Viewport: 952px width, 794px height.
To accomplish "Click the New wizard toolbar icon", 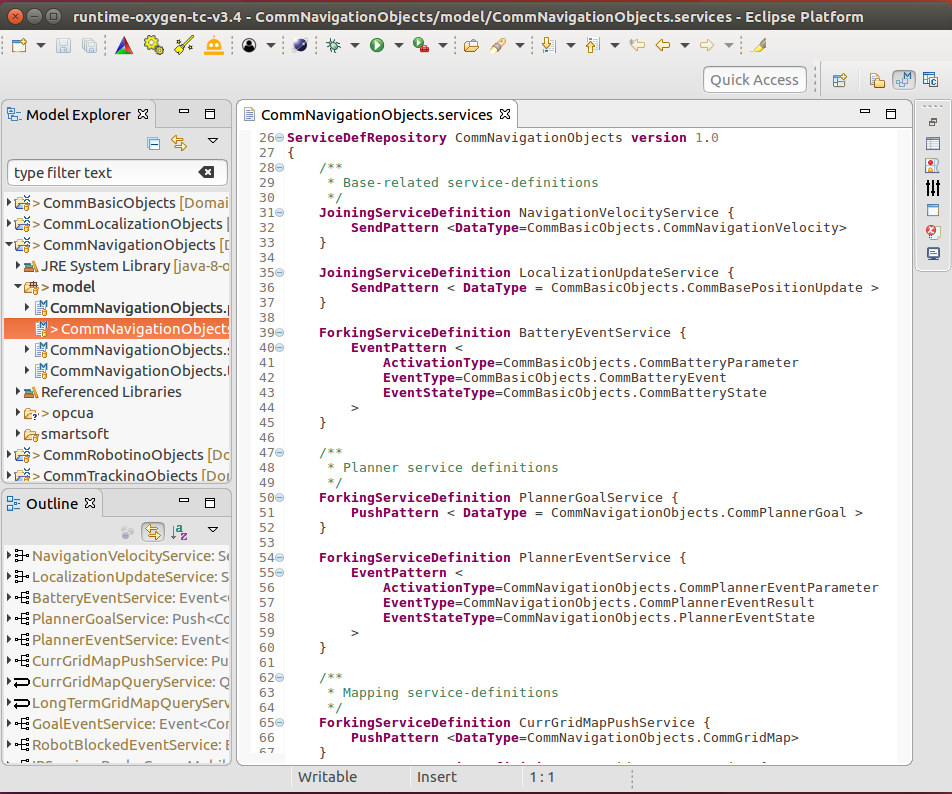I will click(x=19, y=46).
